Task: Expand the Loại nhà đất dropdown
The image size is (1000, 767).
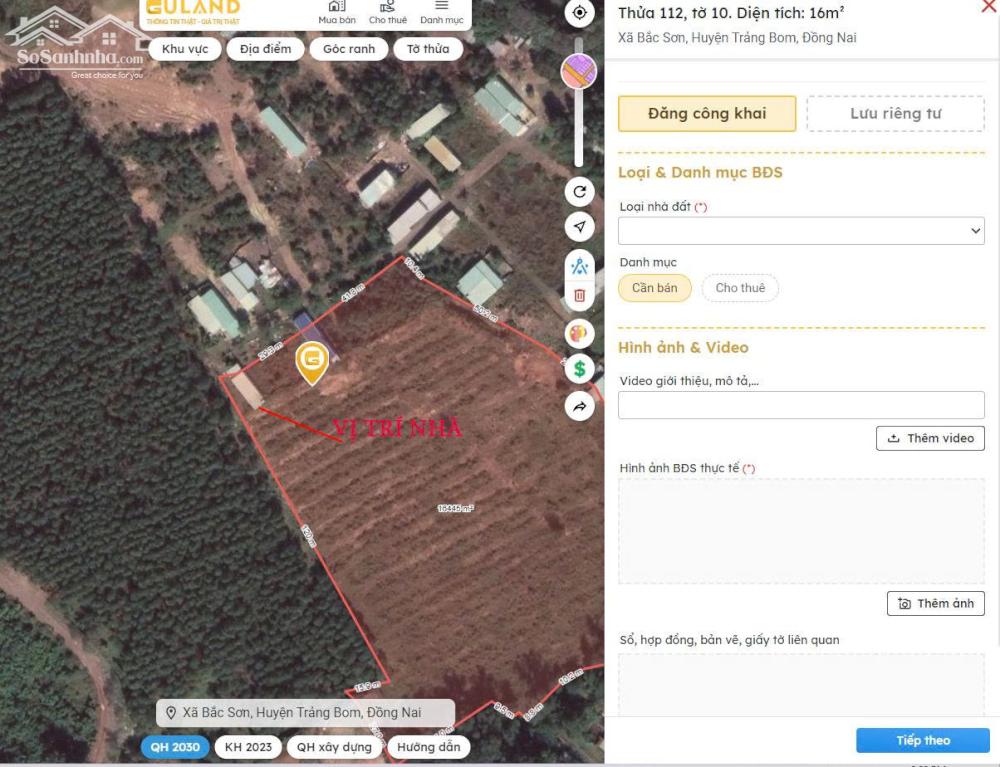Action: 801,231
